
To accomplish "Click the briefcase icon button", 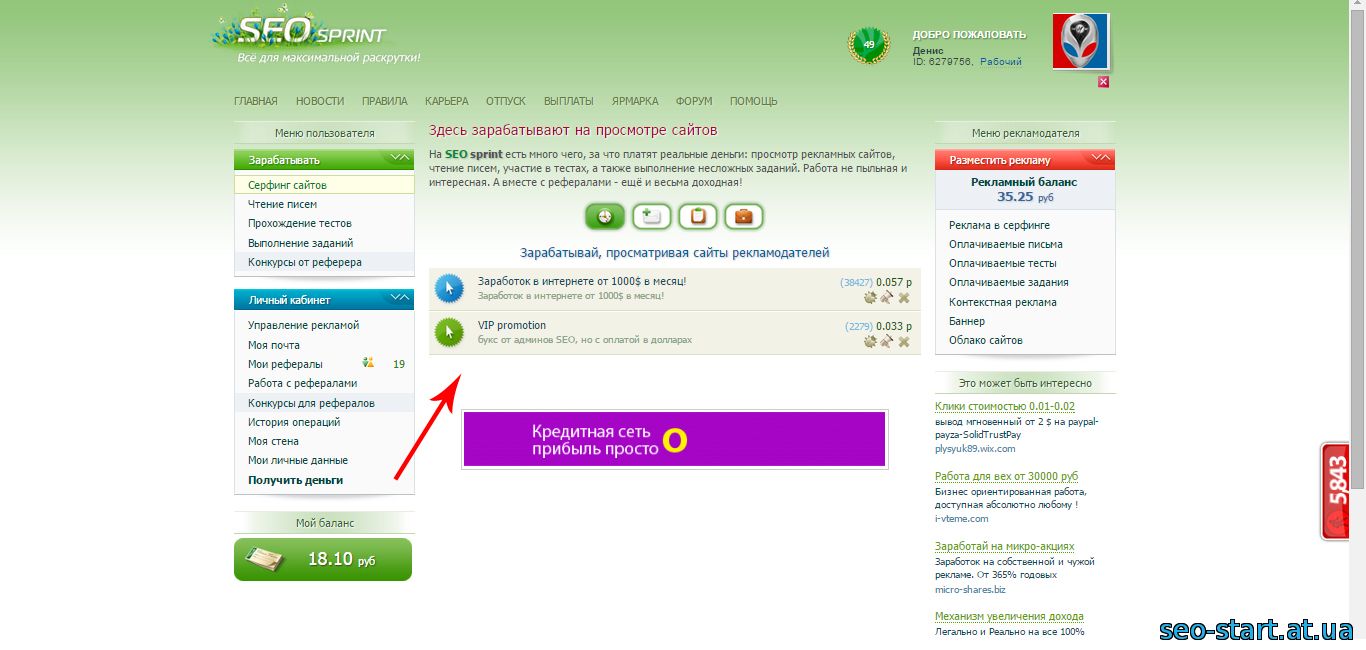I will tap(744, 216).
